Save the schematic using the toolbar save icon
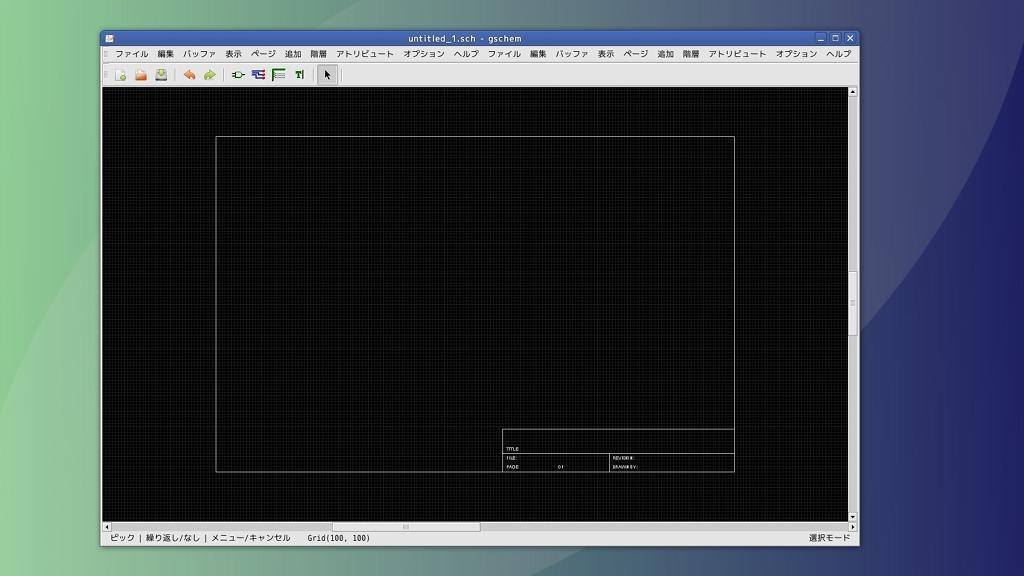Screen dimensions: 1024x576 [x=161, y=75]
